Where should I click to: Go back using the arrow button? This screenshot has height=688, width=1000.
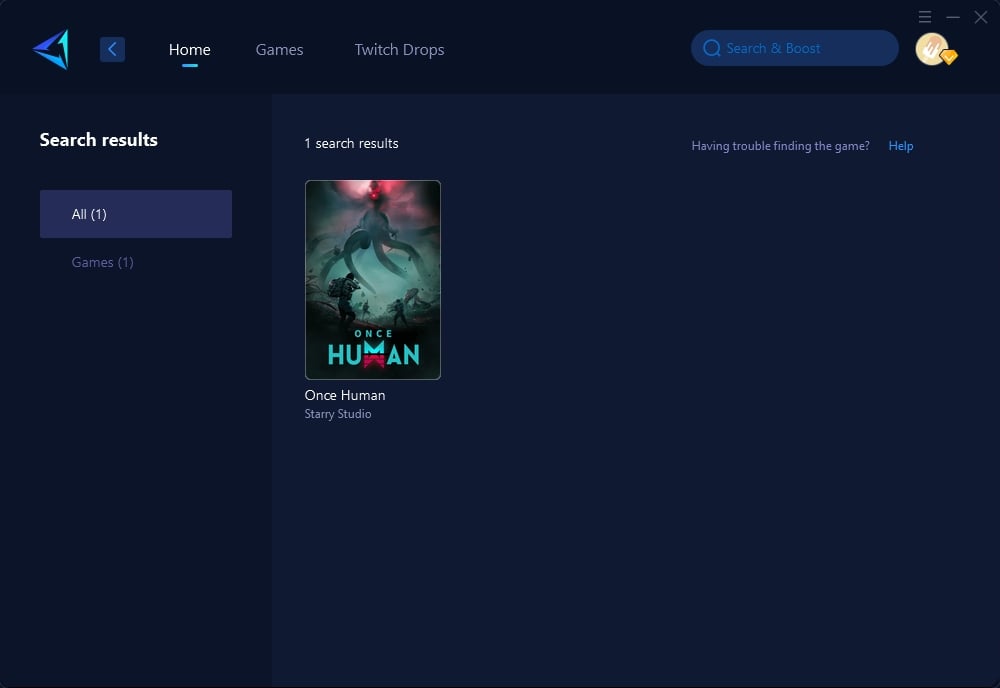click(112, 49)
